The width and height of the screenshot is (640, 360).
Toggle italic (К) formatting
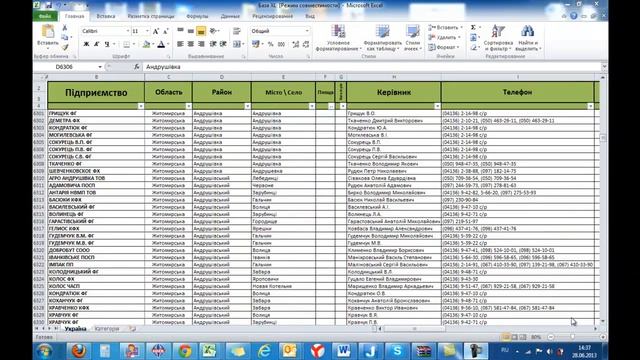pyautogui.click(x=96, y=44)
